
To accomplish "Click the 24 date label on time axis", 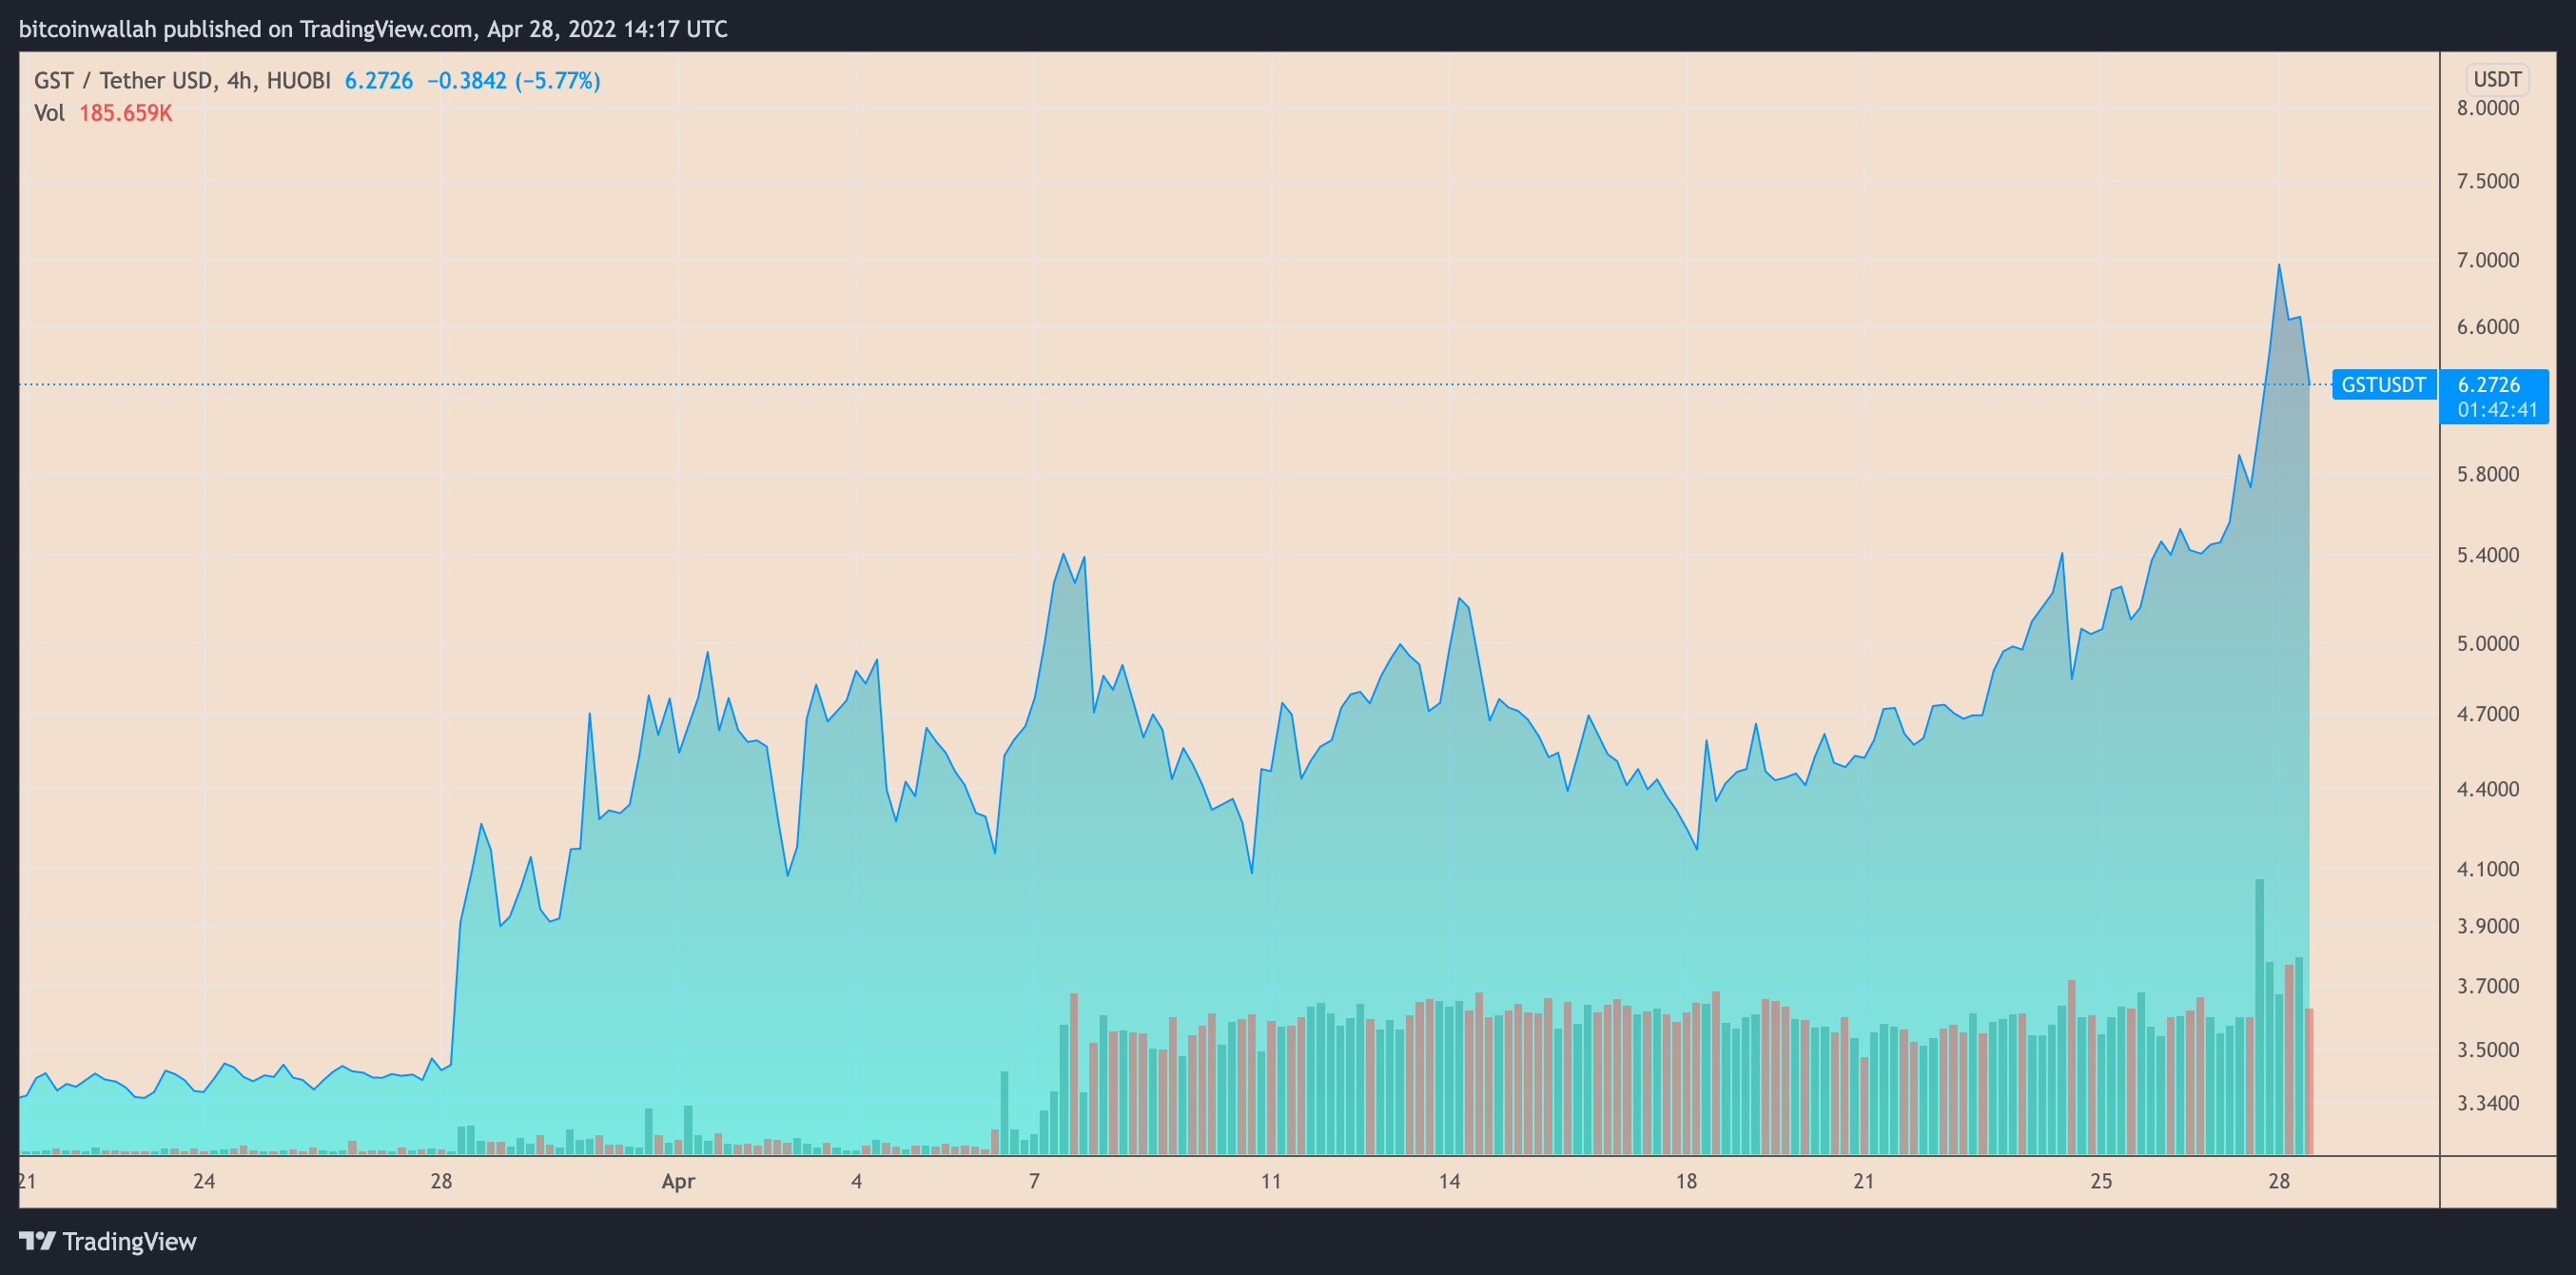I will [x=204, y=1181].
